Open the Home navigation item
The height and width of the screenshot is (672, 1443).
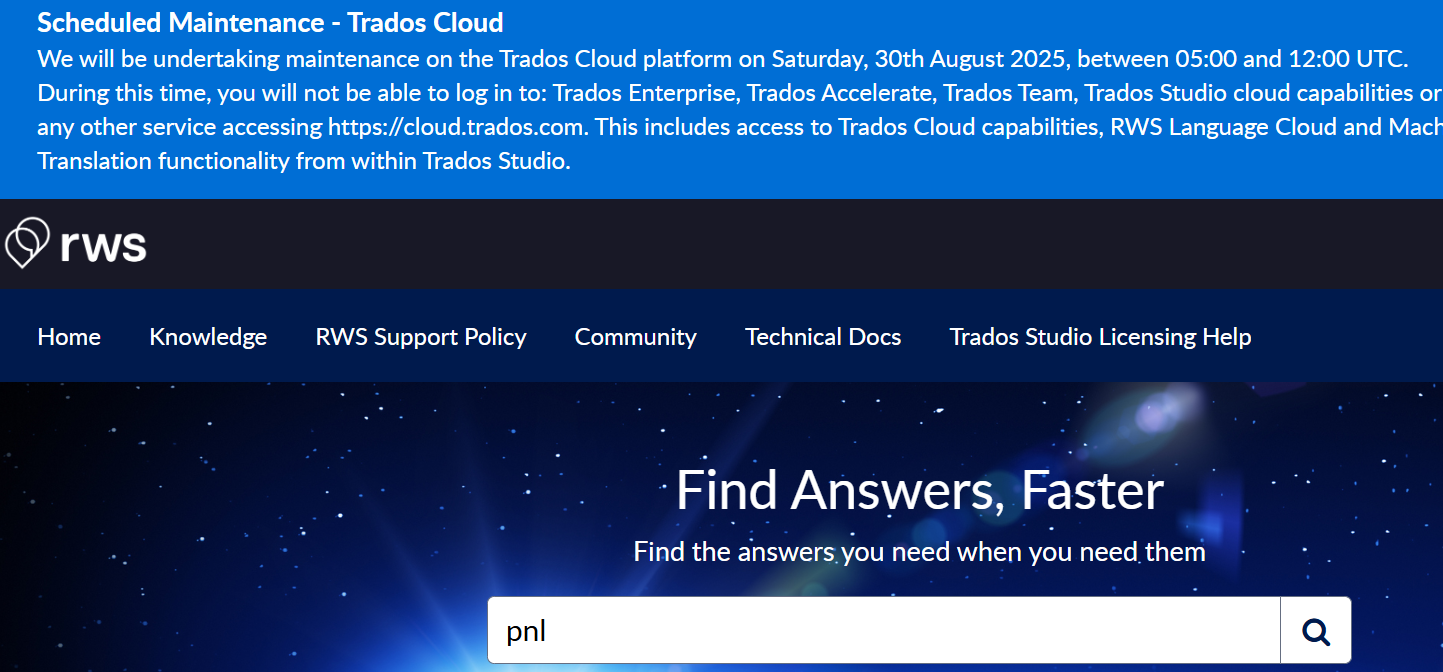68,336
